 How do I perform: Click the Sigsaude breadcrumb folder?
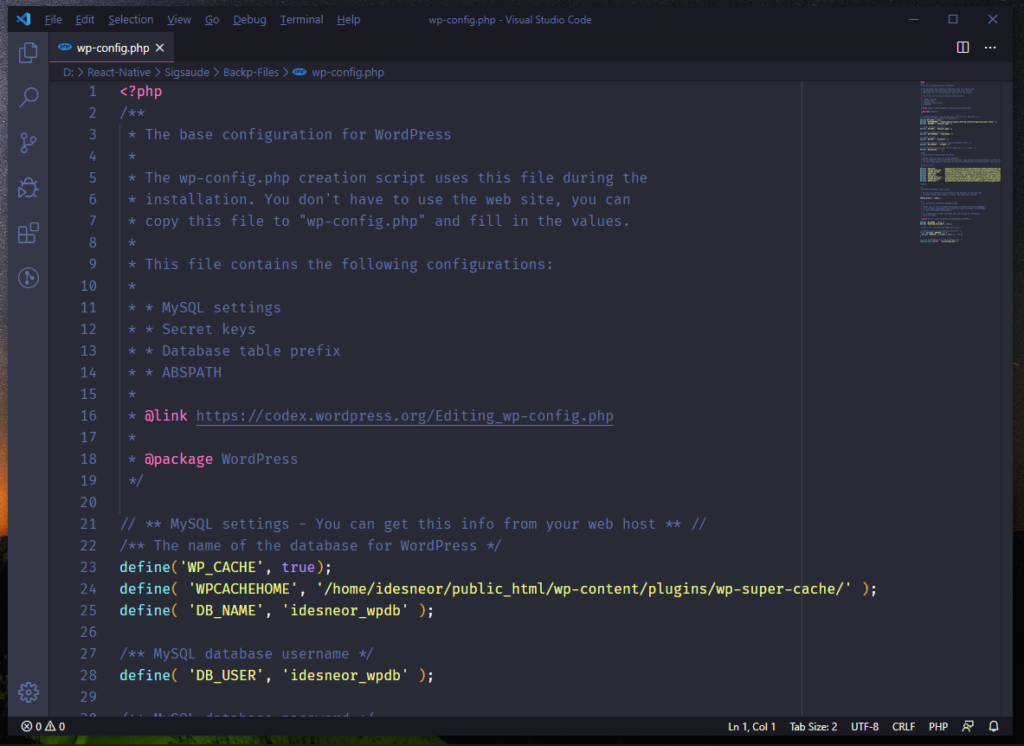(x=187, y=72)
